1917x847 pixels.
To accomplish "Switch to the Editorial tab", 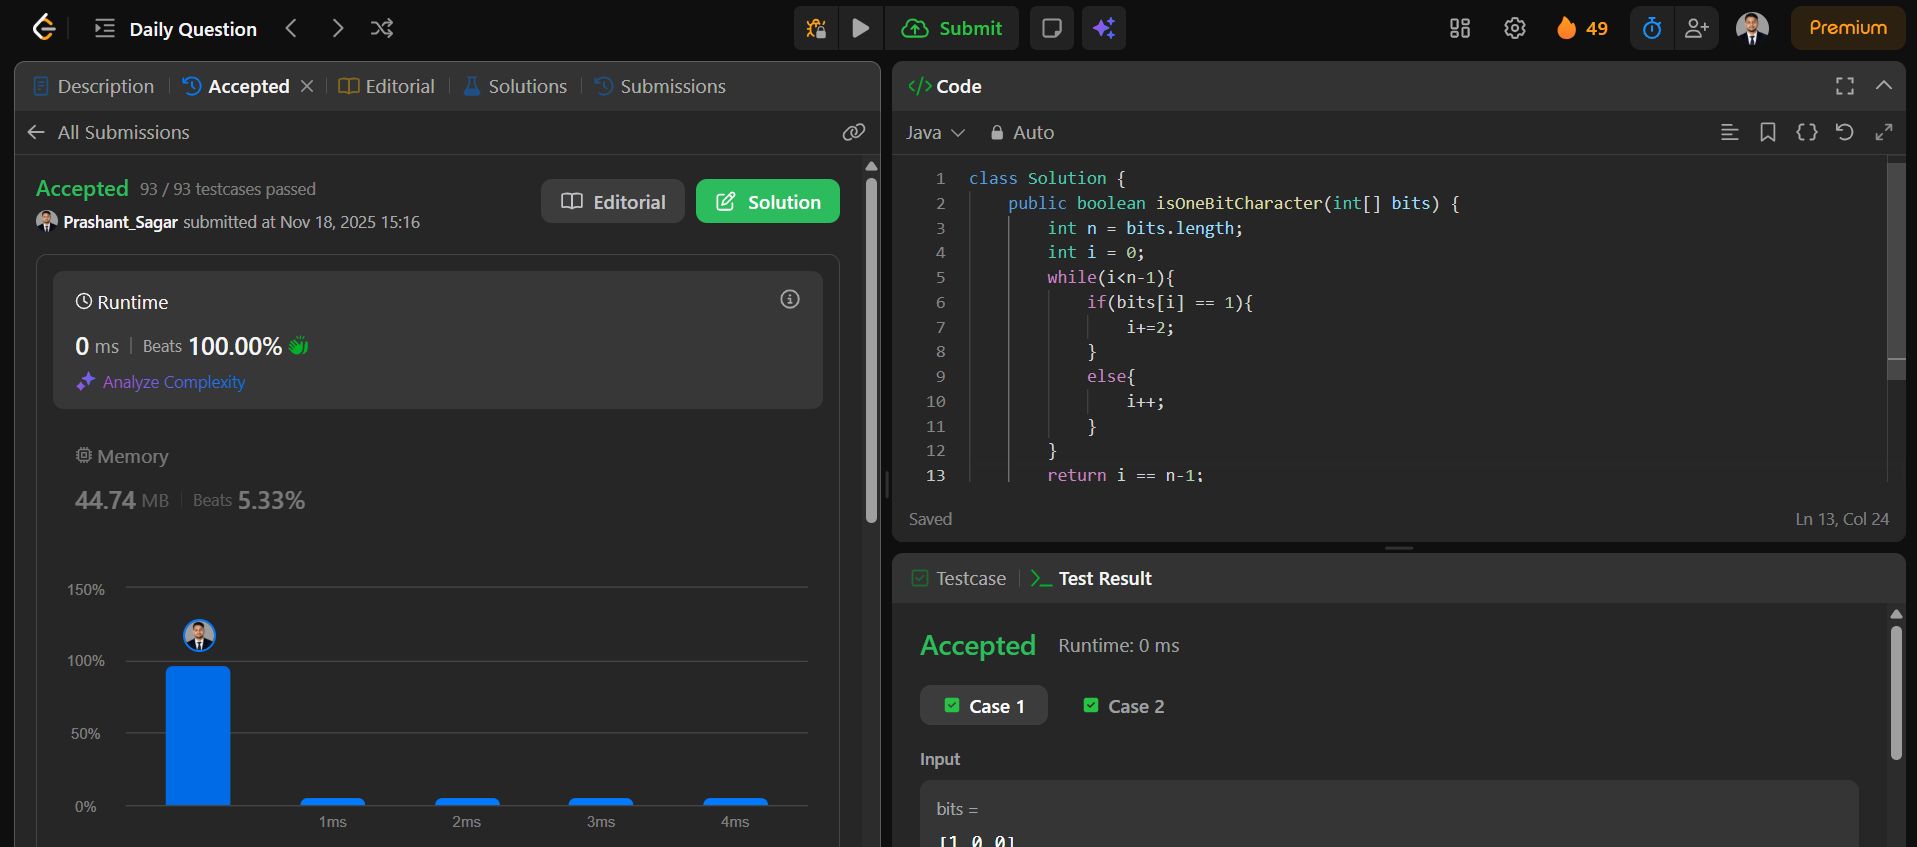I will click(x=387, y=86).
